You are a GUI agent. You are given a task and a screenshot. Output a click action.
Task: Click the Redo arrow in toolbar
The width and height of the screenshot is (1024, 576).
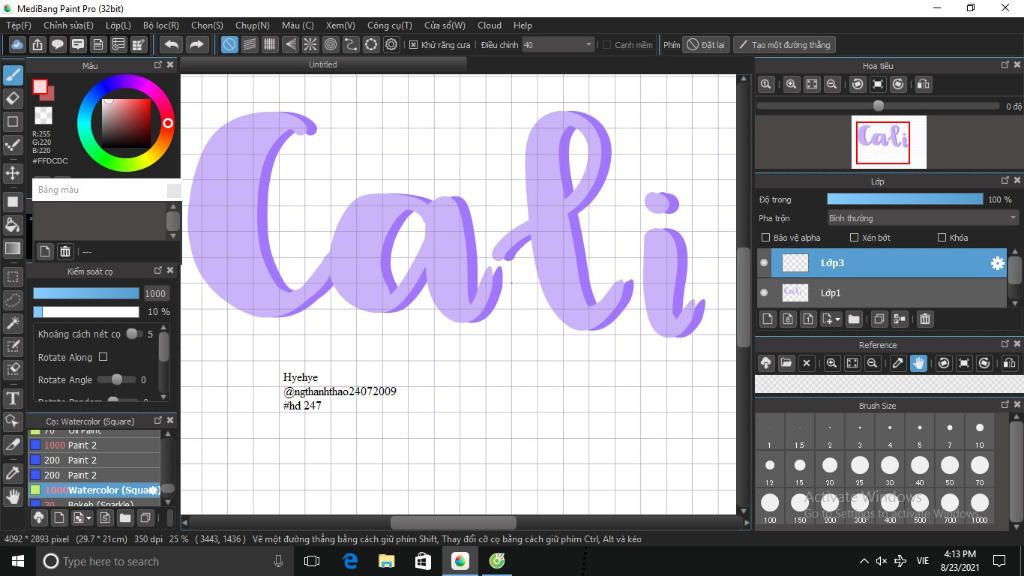196,45
